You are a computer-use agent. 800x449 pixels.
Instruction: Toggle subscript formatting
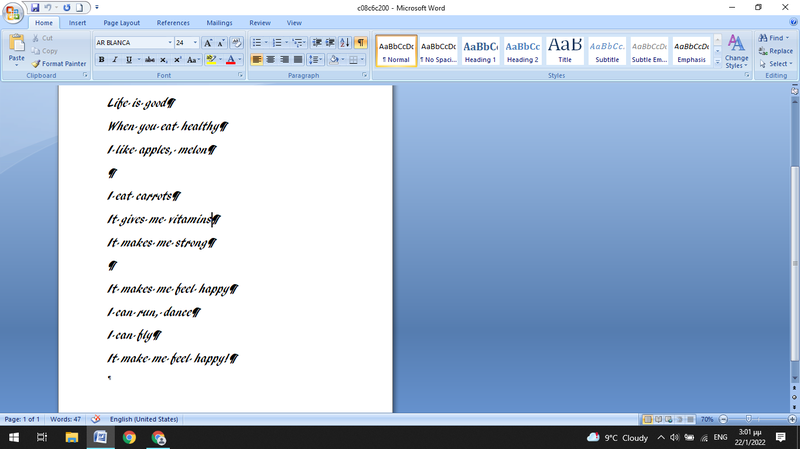(164, 60)
